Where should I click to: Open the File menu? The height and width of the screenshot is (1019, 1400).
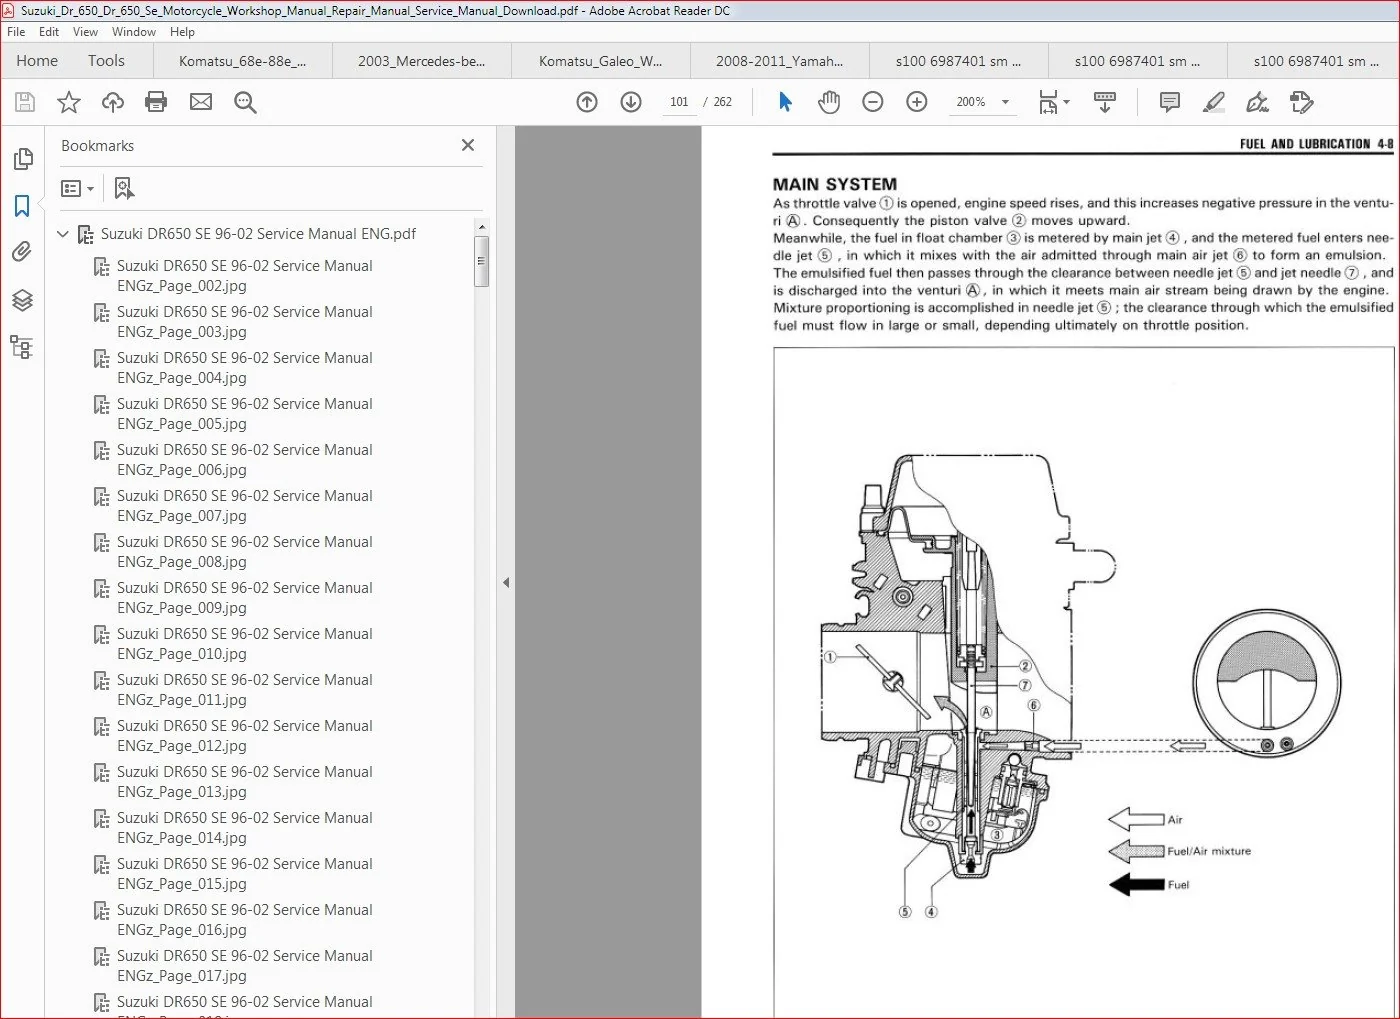click(16, 32)
